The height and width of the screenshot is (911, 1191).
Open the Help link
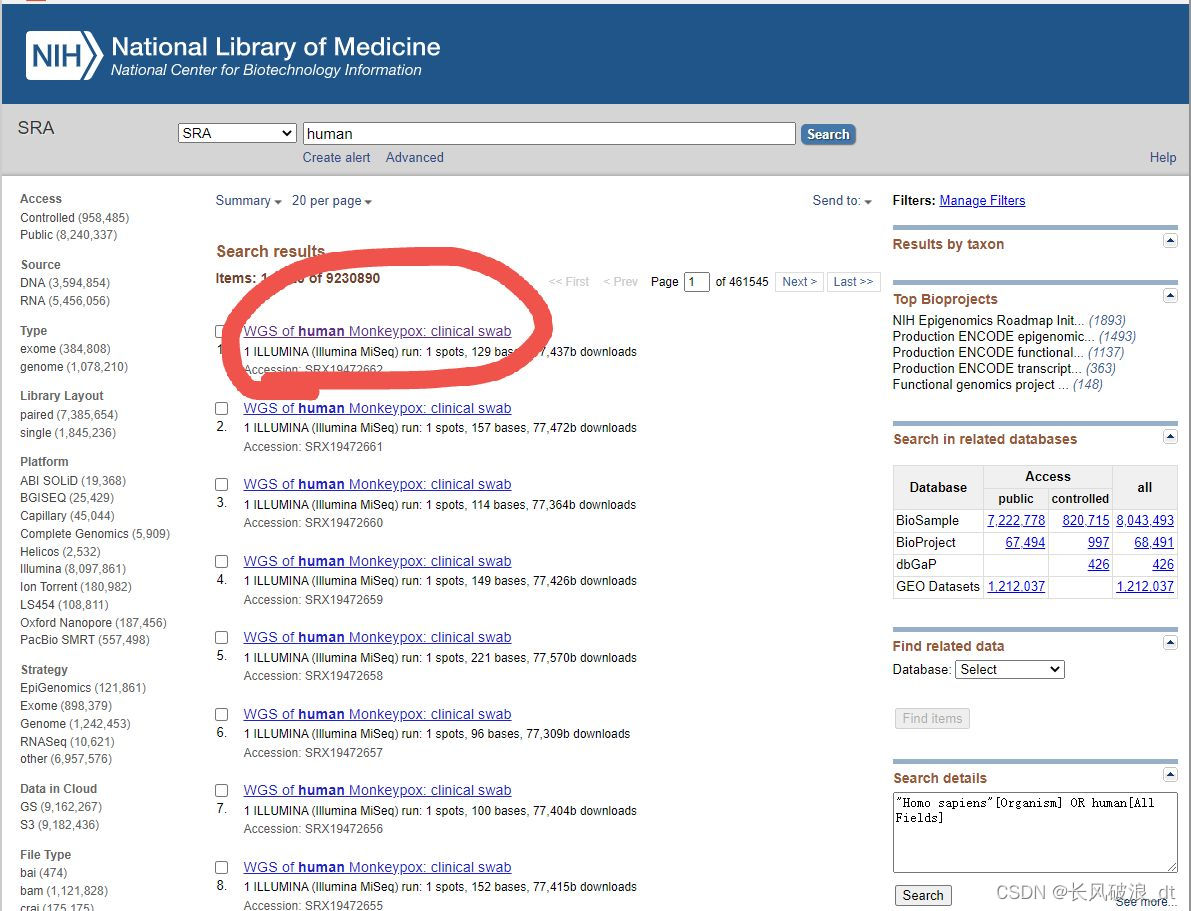click(x=1163, y=157)
